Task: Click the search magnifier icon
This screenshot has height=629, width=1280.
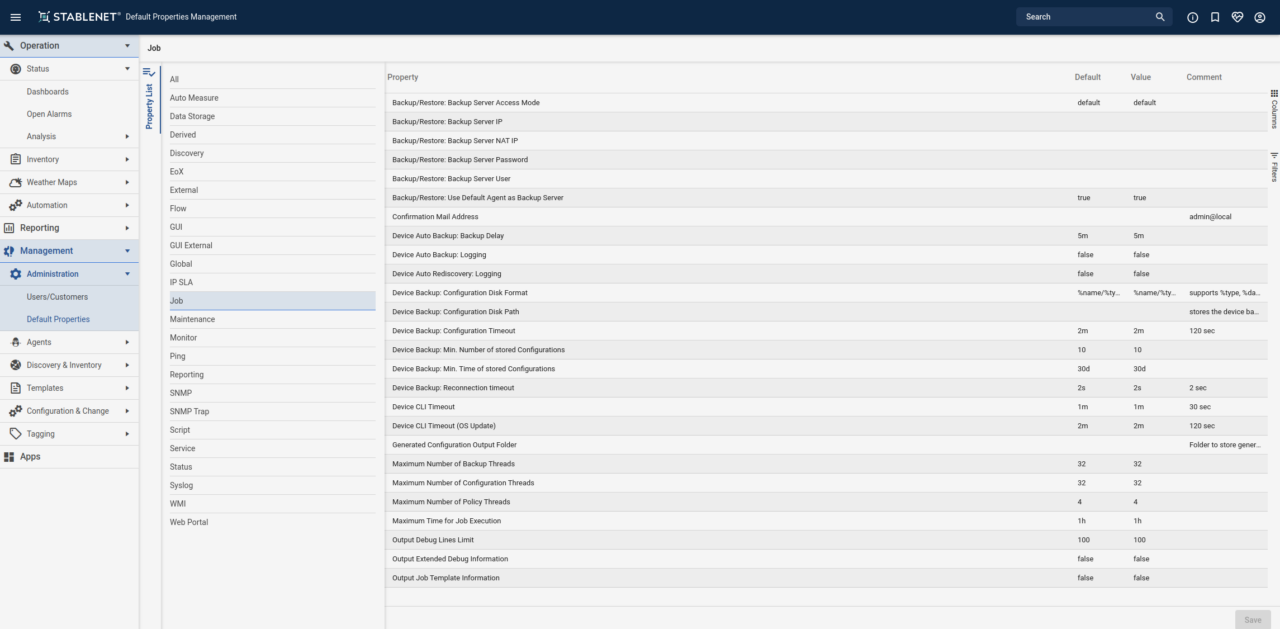Action: click(x=1160, y=17)
